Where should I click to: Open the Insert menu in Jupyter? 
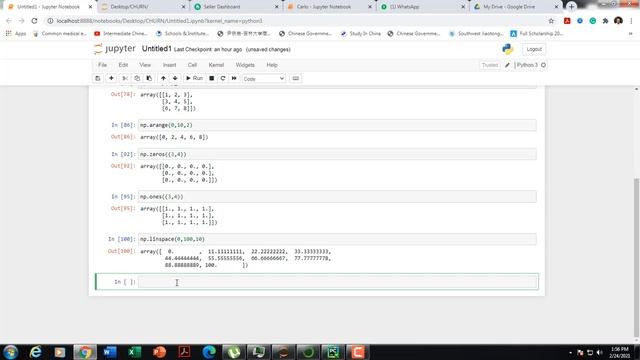169,65
